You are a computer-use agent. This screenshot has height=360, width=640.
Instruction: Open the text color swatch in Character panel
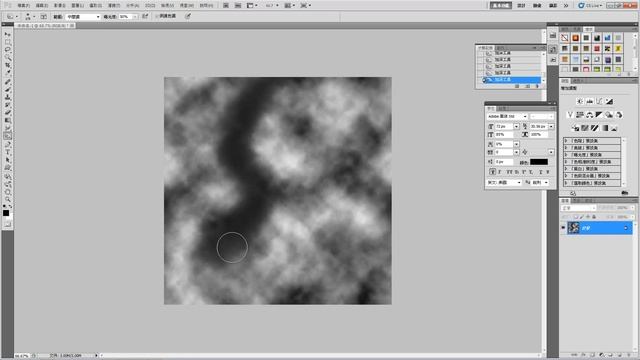pyautogui.click(x=539, y=162)
